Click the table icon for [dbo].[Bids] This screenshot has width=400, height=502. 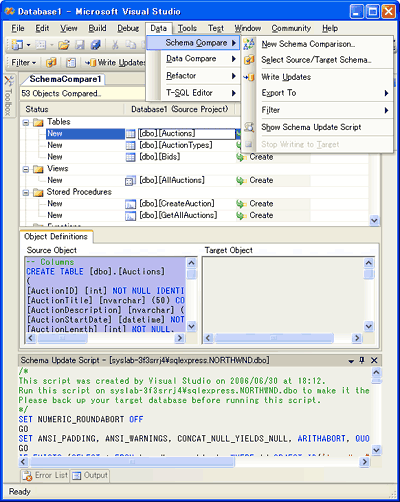click(x=130, y=157)
